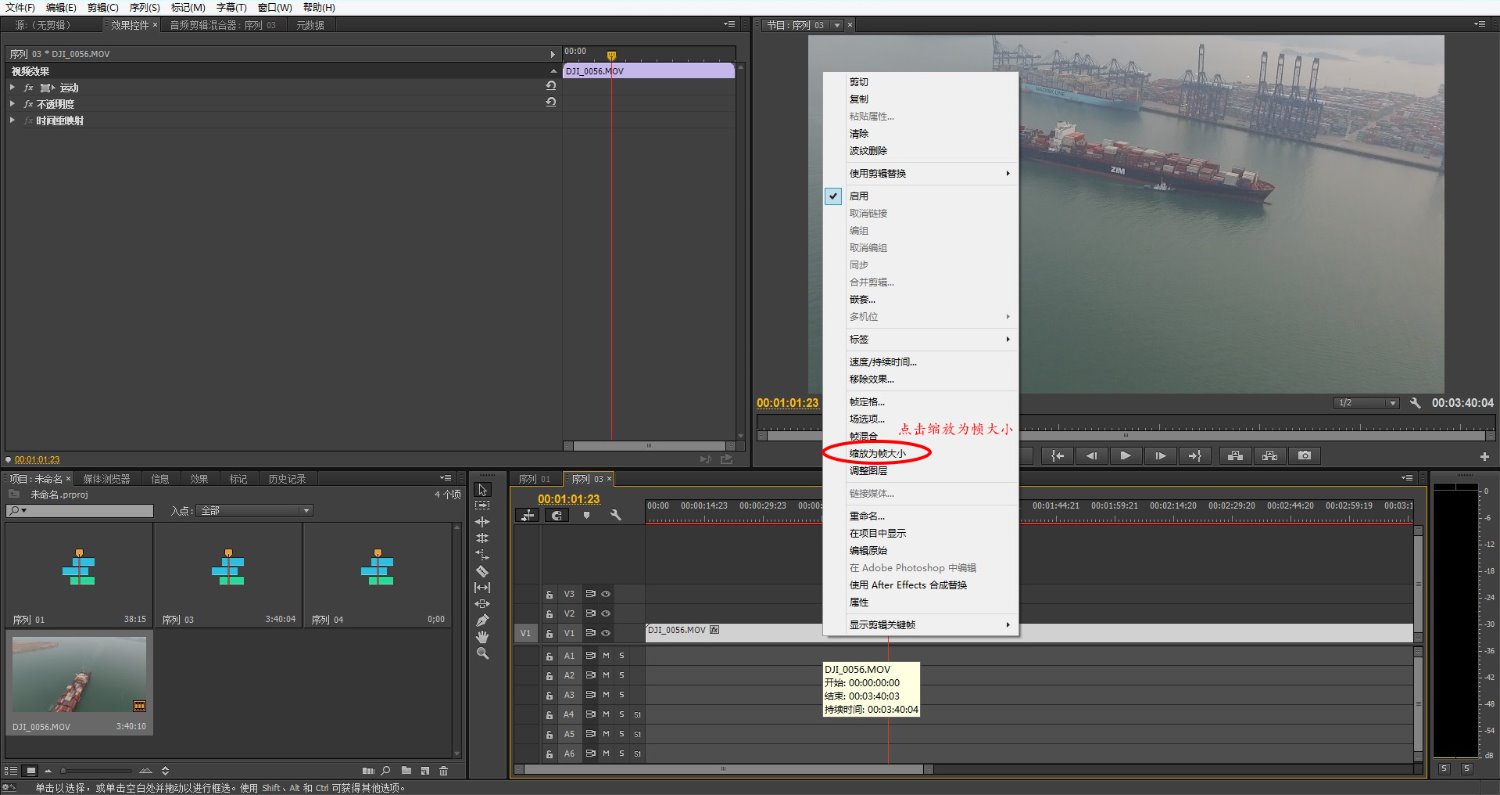Switch project panel to icon view
1500x795 pixels.
(30, 771)
